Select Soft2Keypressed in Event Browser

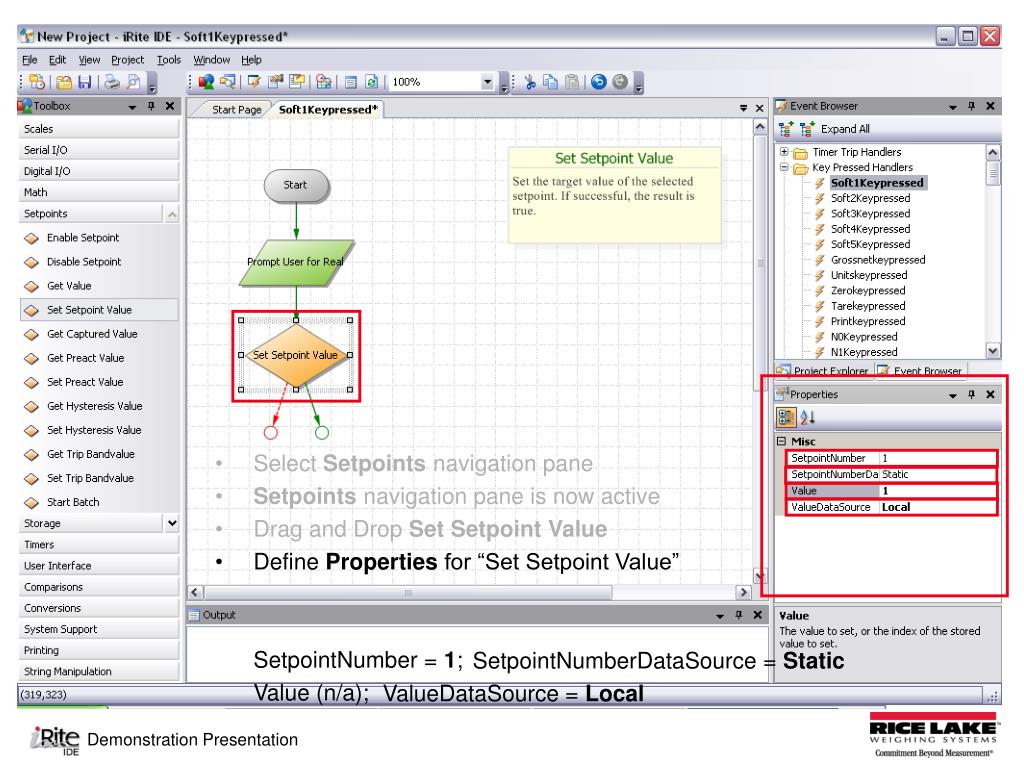[870, 198]
